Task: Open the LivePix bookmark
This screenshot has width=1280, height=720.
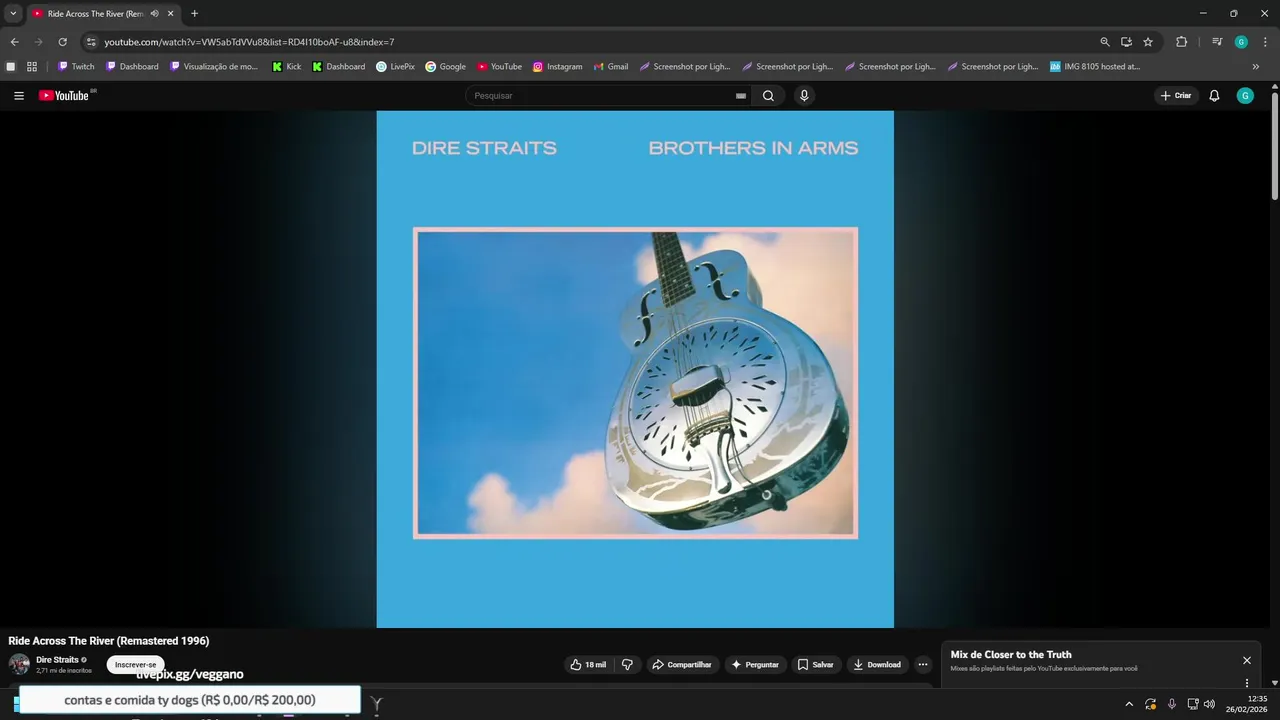Action: click(x=395, y=67)
